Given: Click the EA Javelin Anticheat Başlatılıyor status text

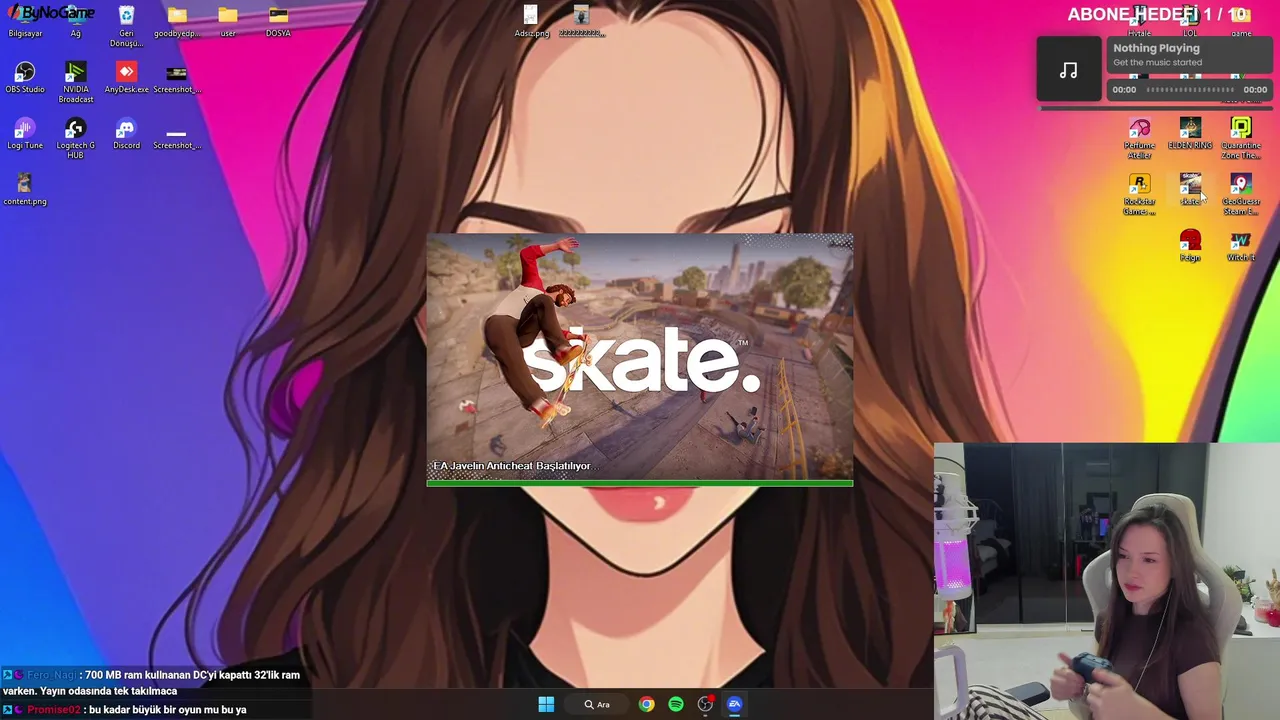Looking at the screenshot, I should (x=513, y=466).
